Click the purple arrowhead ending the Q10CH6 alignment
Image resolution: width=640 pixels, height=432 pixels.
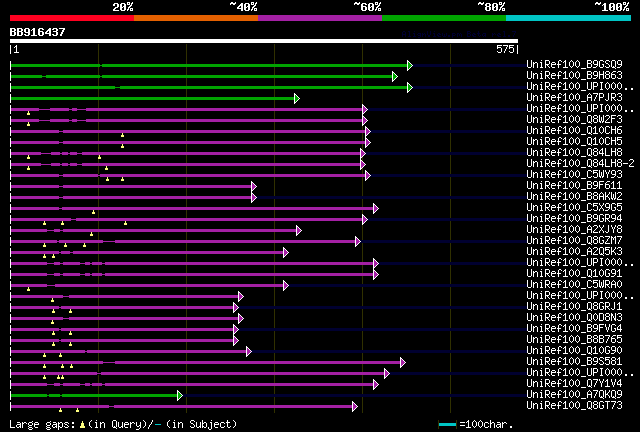tap(368, 131)
